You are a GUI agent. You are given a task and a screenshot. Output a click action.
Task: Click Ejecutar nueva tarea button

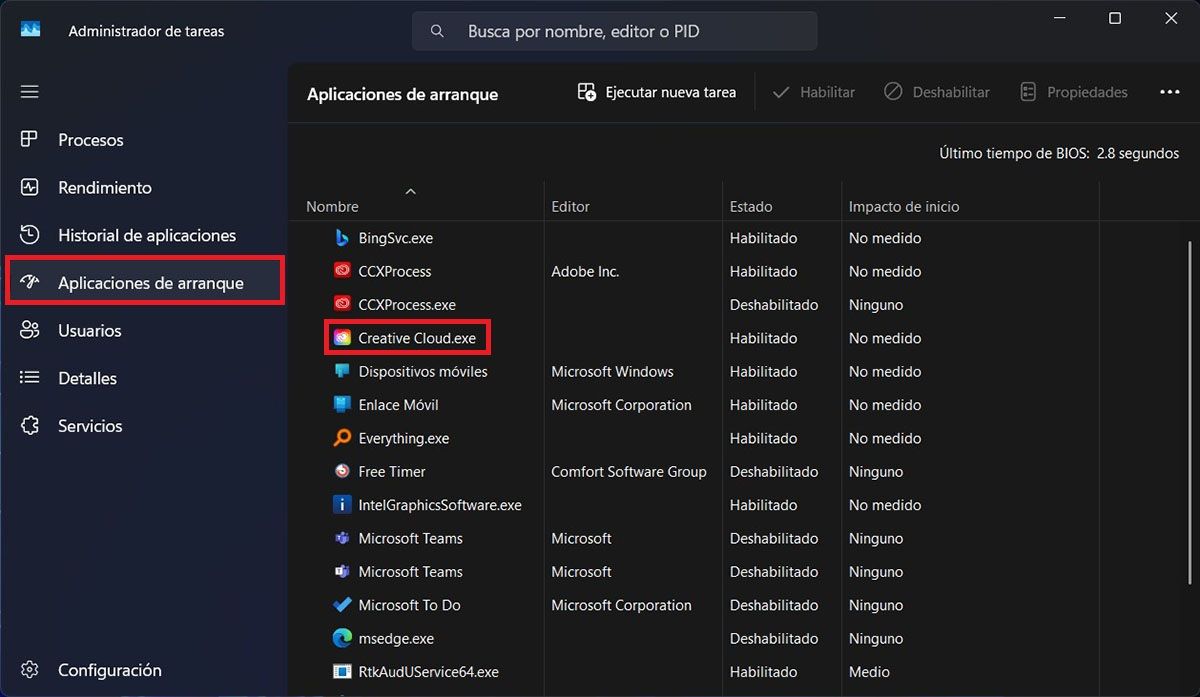(657, 92)
